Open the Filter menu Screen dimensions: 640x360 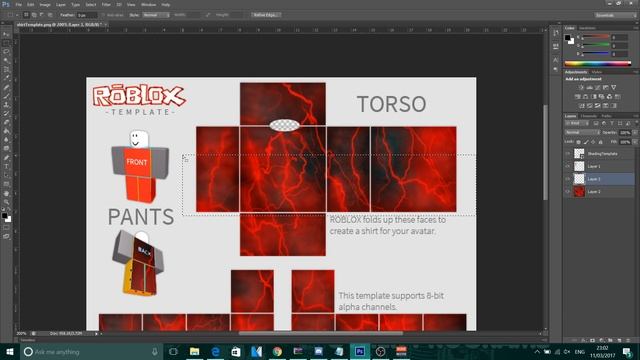106,5
